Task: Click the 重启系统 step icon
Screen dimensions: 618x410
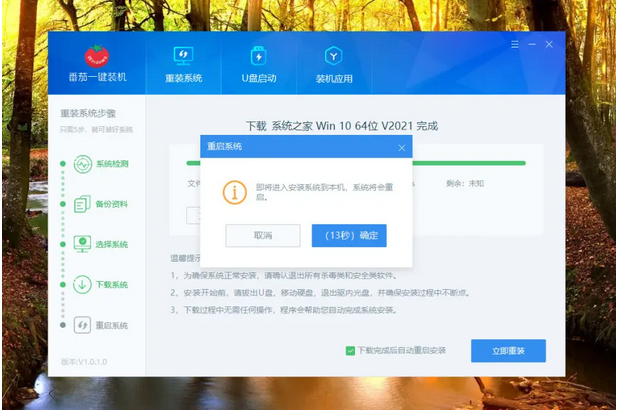Action: point(82,325)
